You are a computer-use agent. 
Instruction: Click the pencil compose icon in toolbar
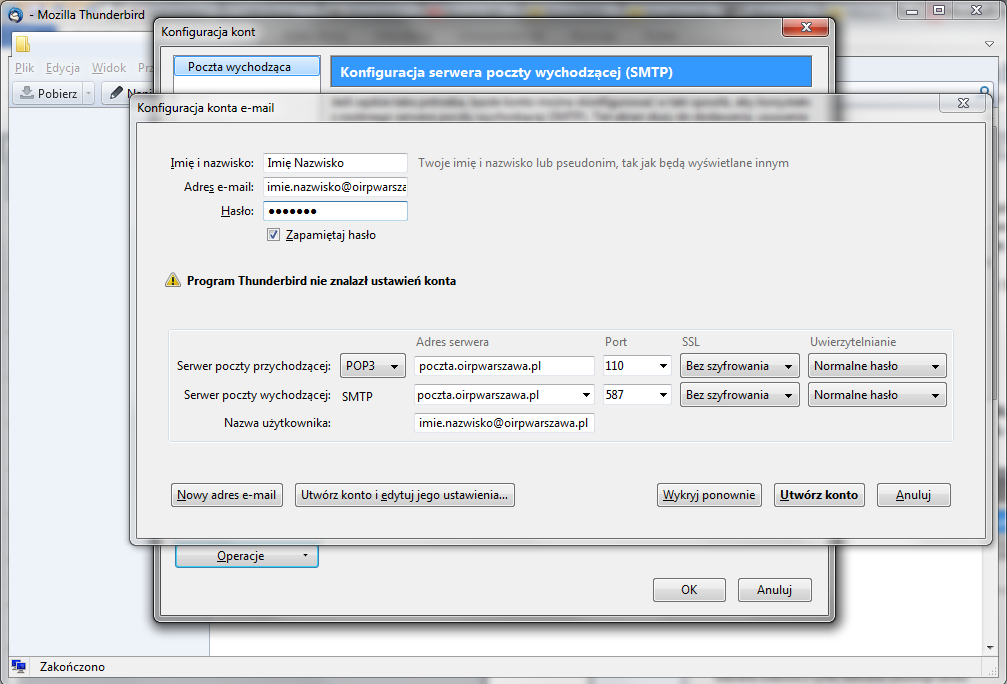(x=116, y=92)
